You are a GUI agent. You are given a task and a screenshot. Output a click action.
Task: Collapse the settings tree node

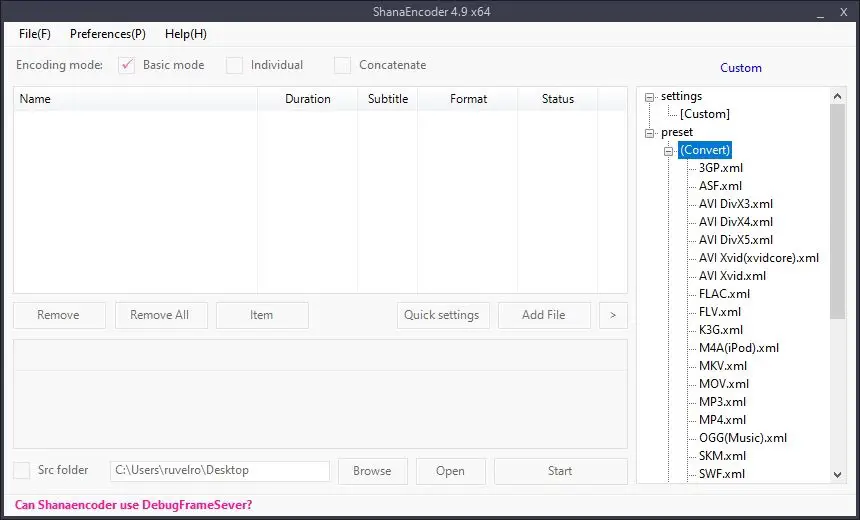coord(649,97)
